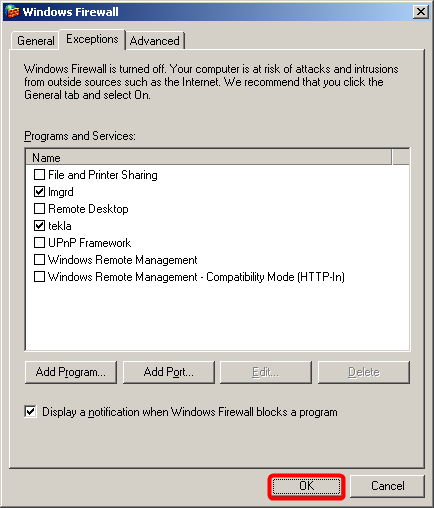Click the Windows Firewall title bar icon
The height and width of the screenshot is (508, 434).
(x=12, y=12)
